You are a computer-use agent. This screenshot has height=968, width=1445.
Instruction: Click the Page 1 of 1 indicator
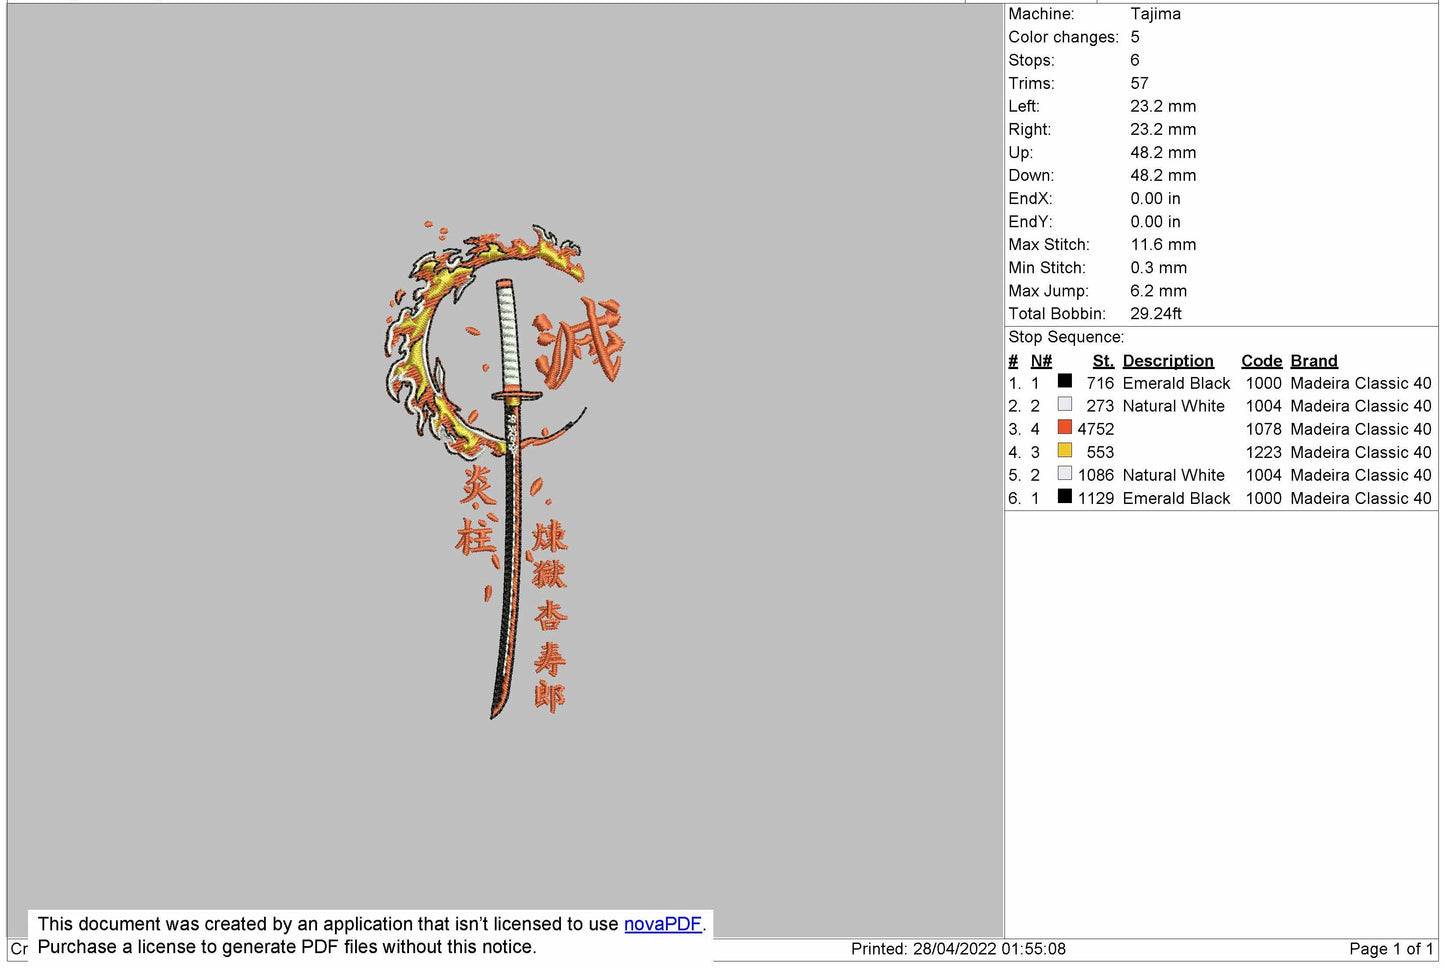pos(1390,949)
